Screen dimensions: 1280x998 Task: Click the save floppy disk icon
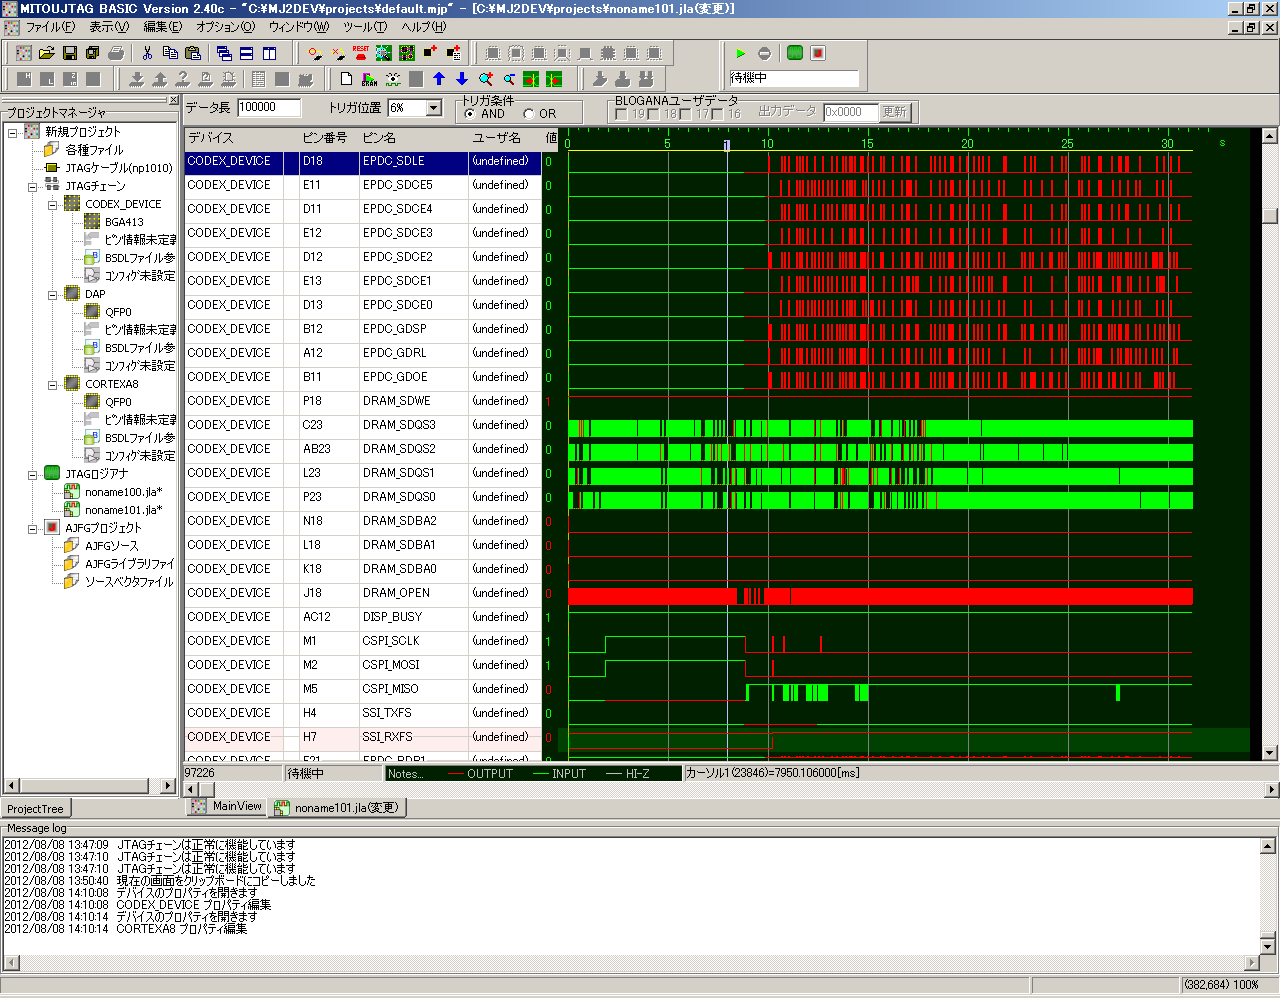69,53
